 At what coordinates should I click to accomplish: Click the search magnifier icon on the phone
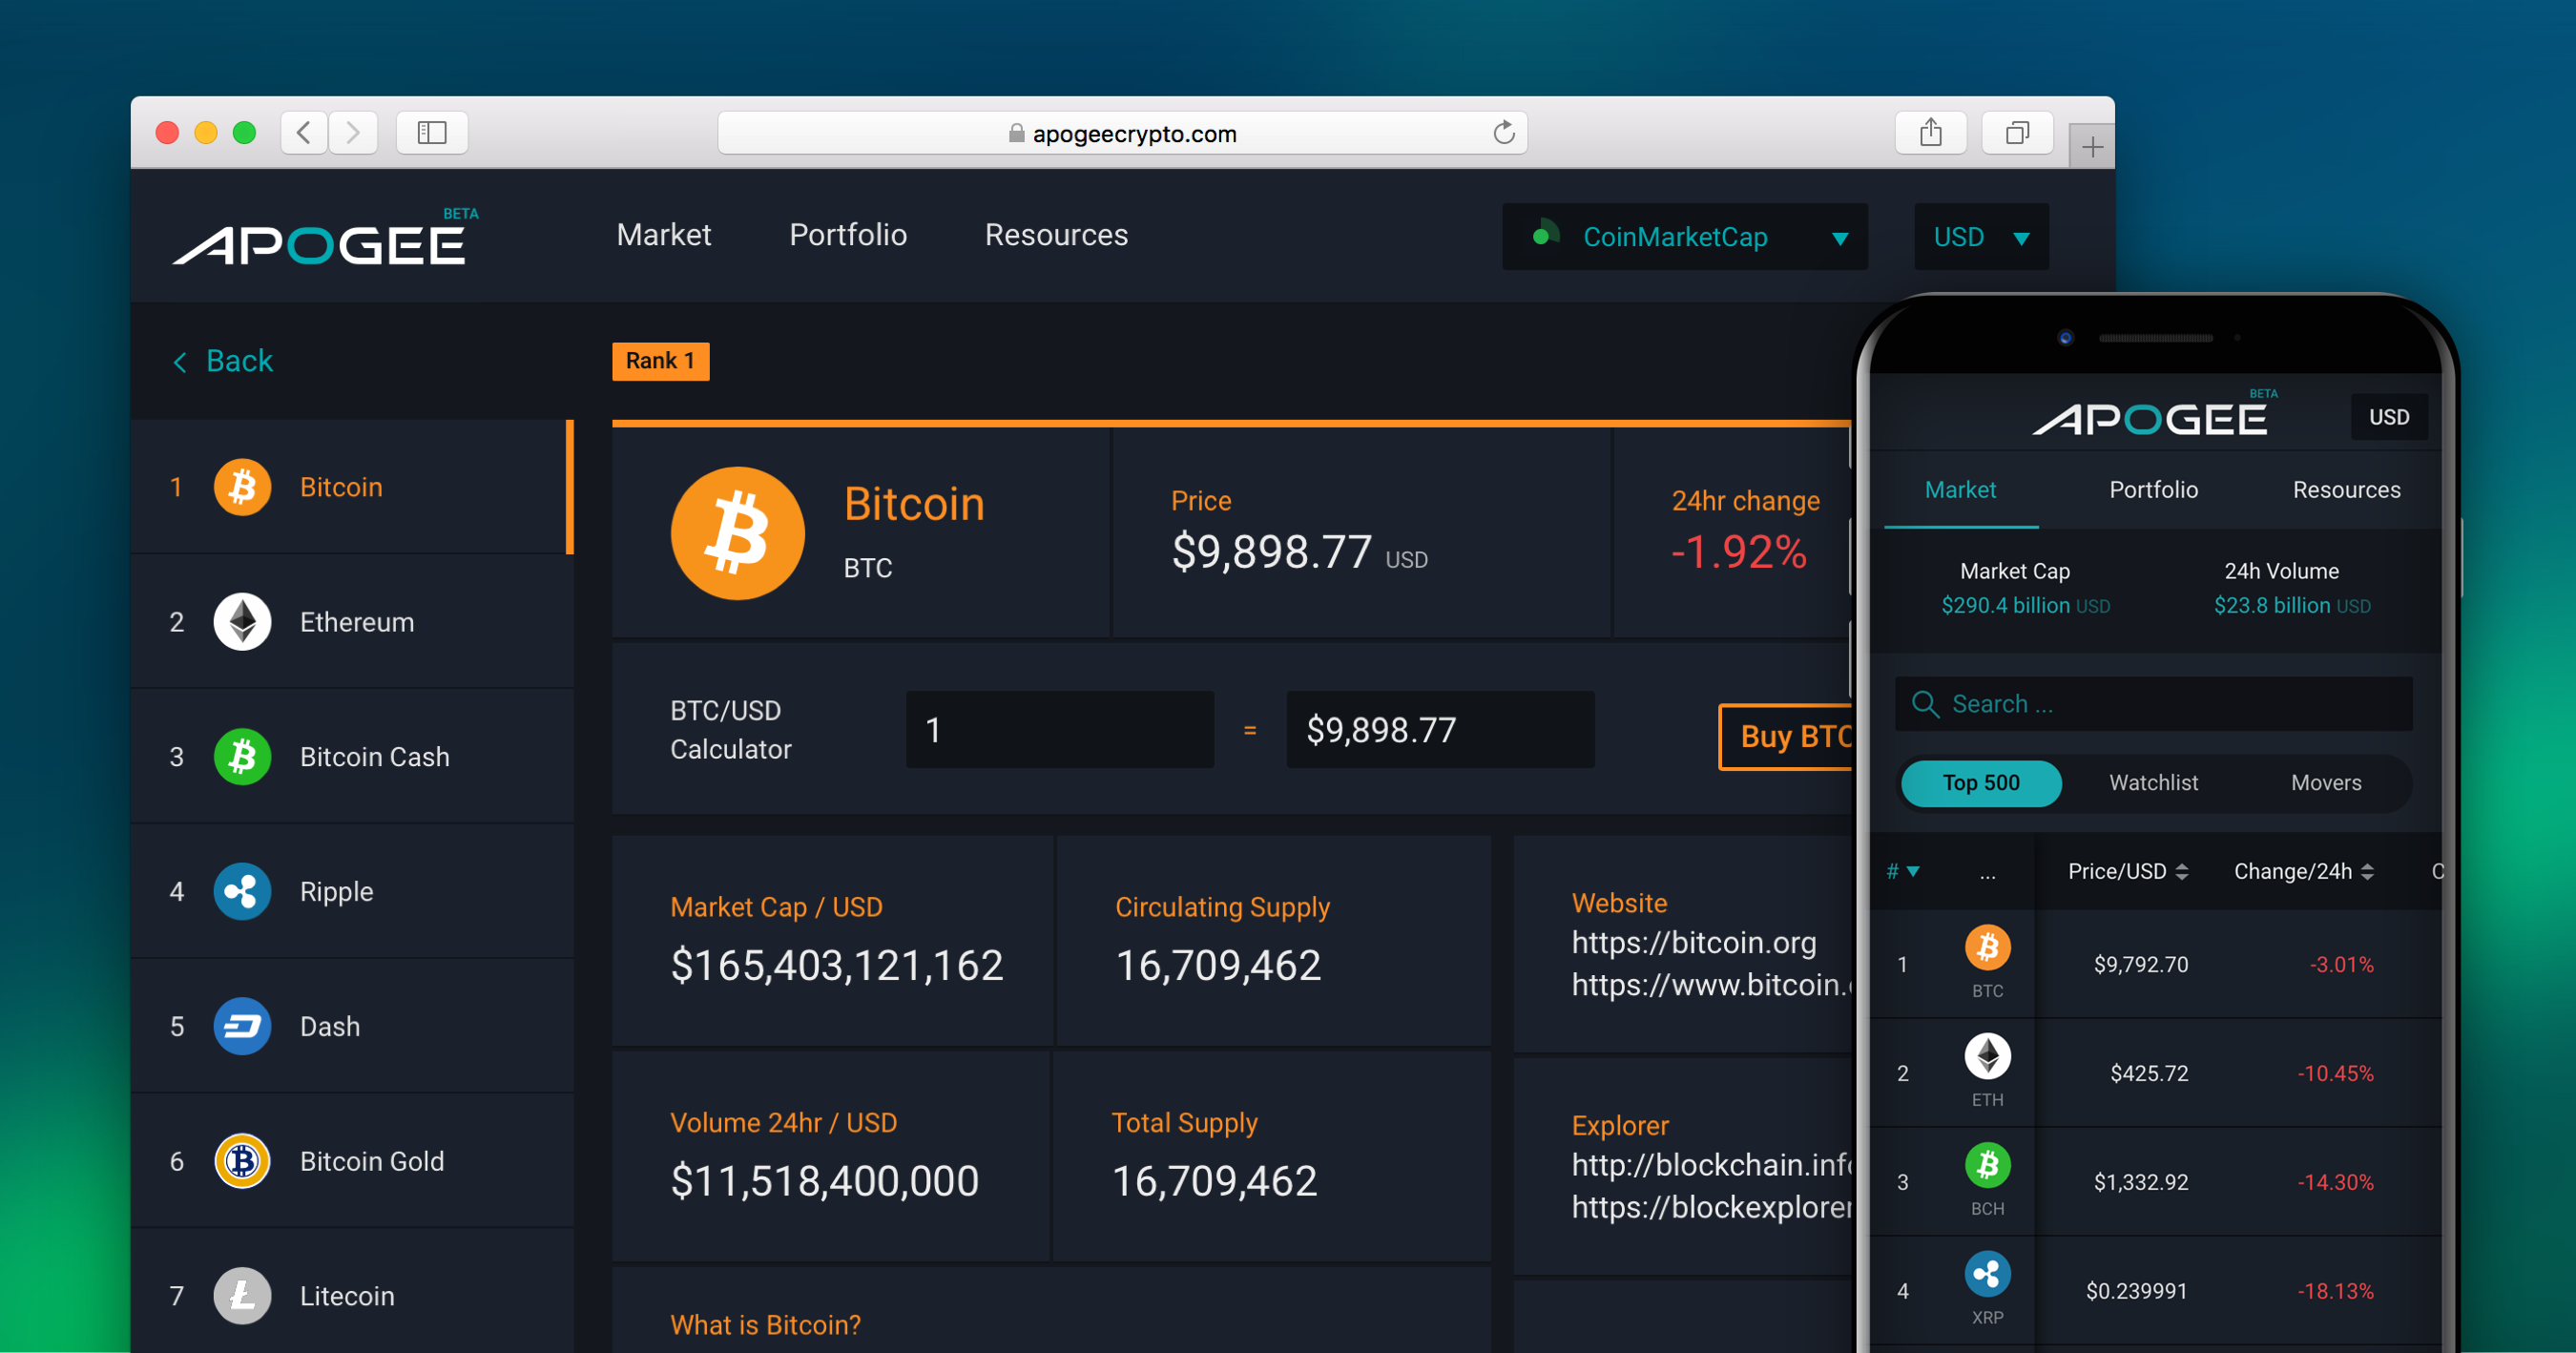1925,704
